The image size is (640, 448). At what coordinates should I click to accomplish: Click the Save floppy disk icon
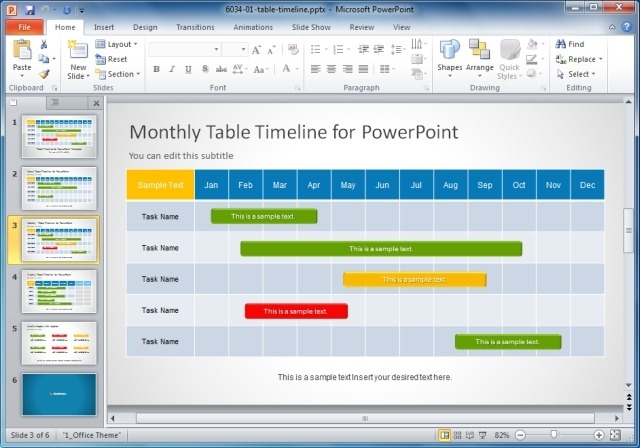pos(29,10)
